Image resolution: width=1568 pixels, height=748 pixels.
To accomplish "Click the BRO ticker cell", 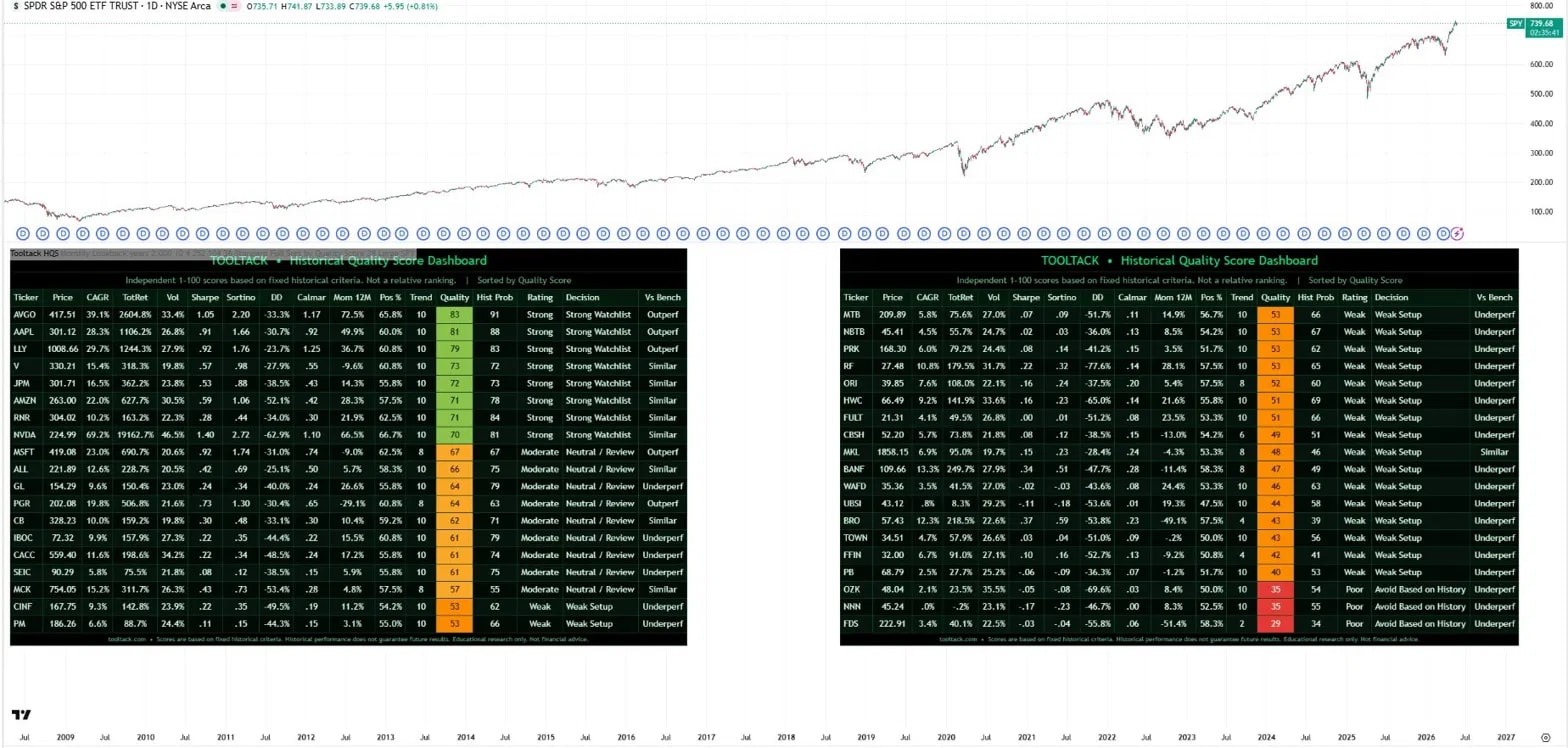I will click(x=856, y=522).
